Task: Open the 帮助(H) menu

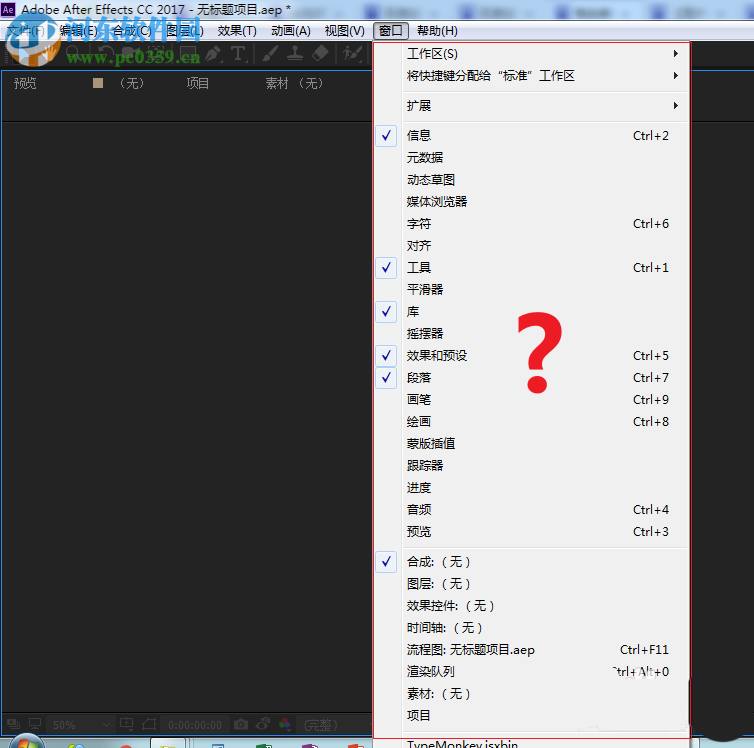Action: pyautogui.click(x=437, y=31)
